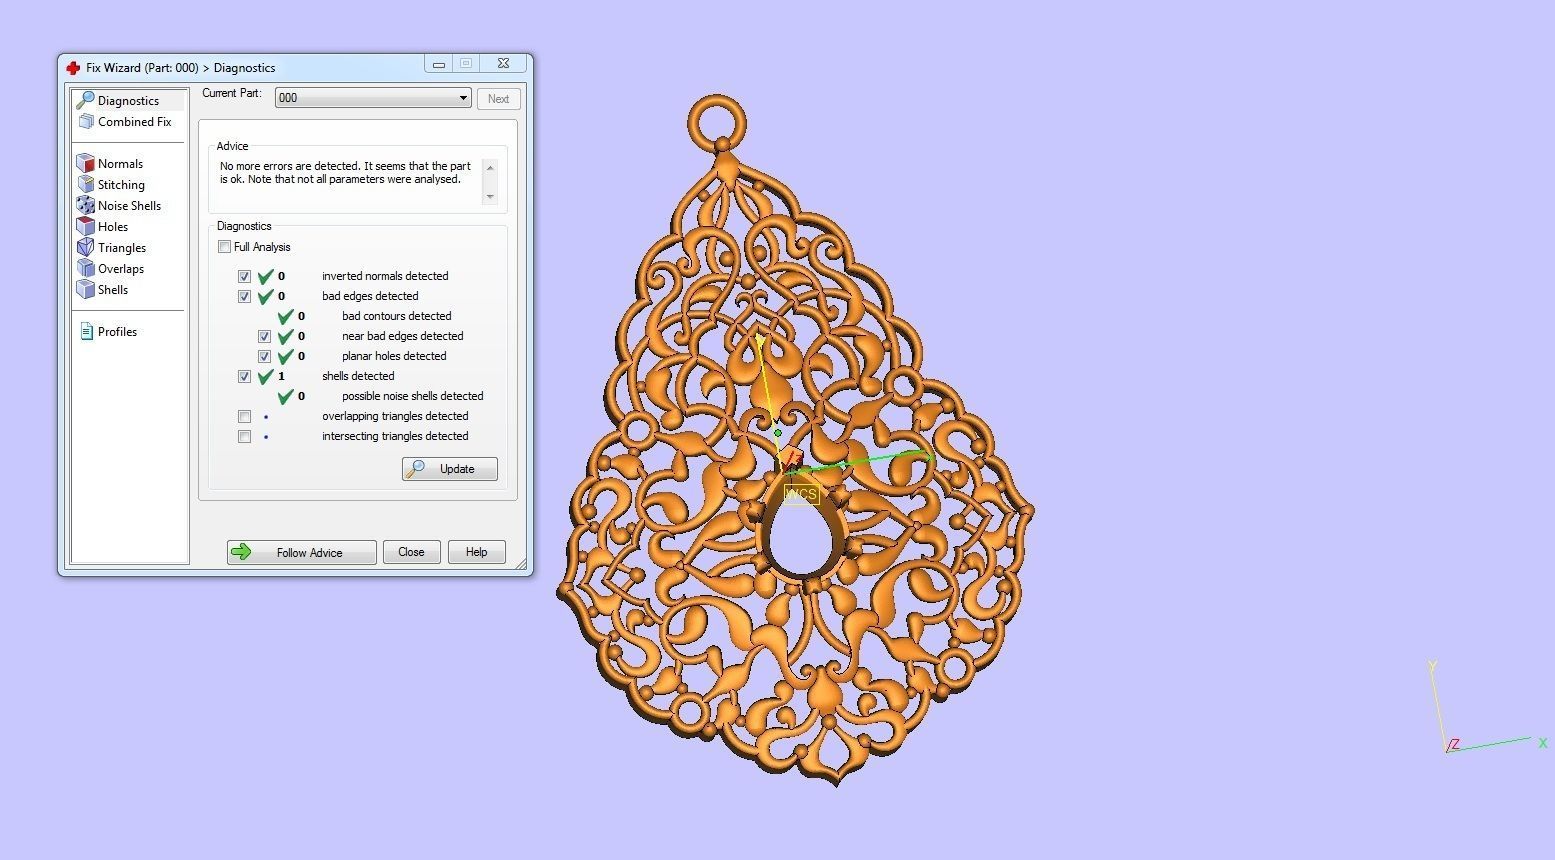Click the Noise Shells icon
Screen dimensions: 1555x860
86,206
